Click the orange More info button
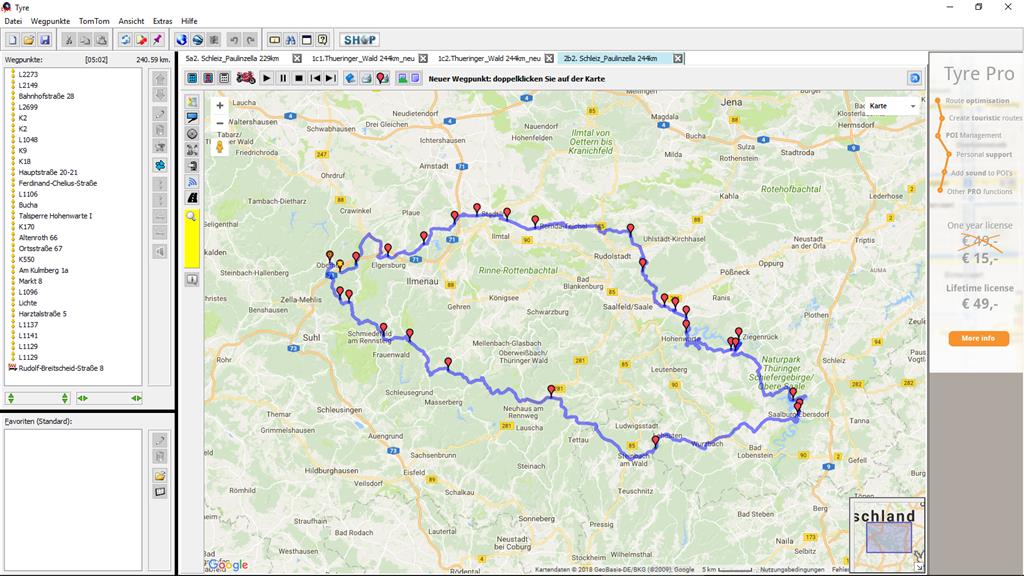Screen dimensions: 1024x576 coord(978,338)
